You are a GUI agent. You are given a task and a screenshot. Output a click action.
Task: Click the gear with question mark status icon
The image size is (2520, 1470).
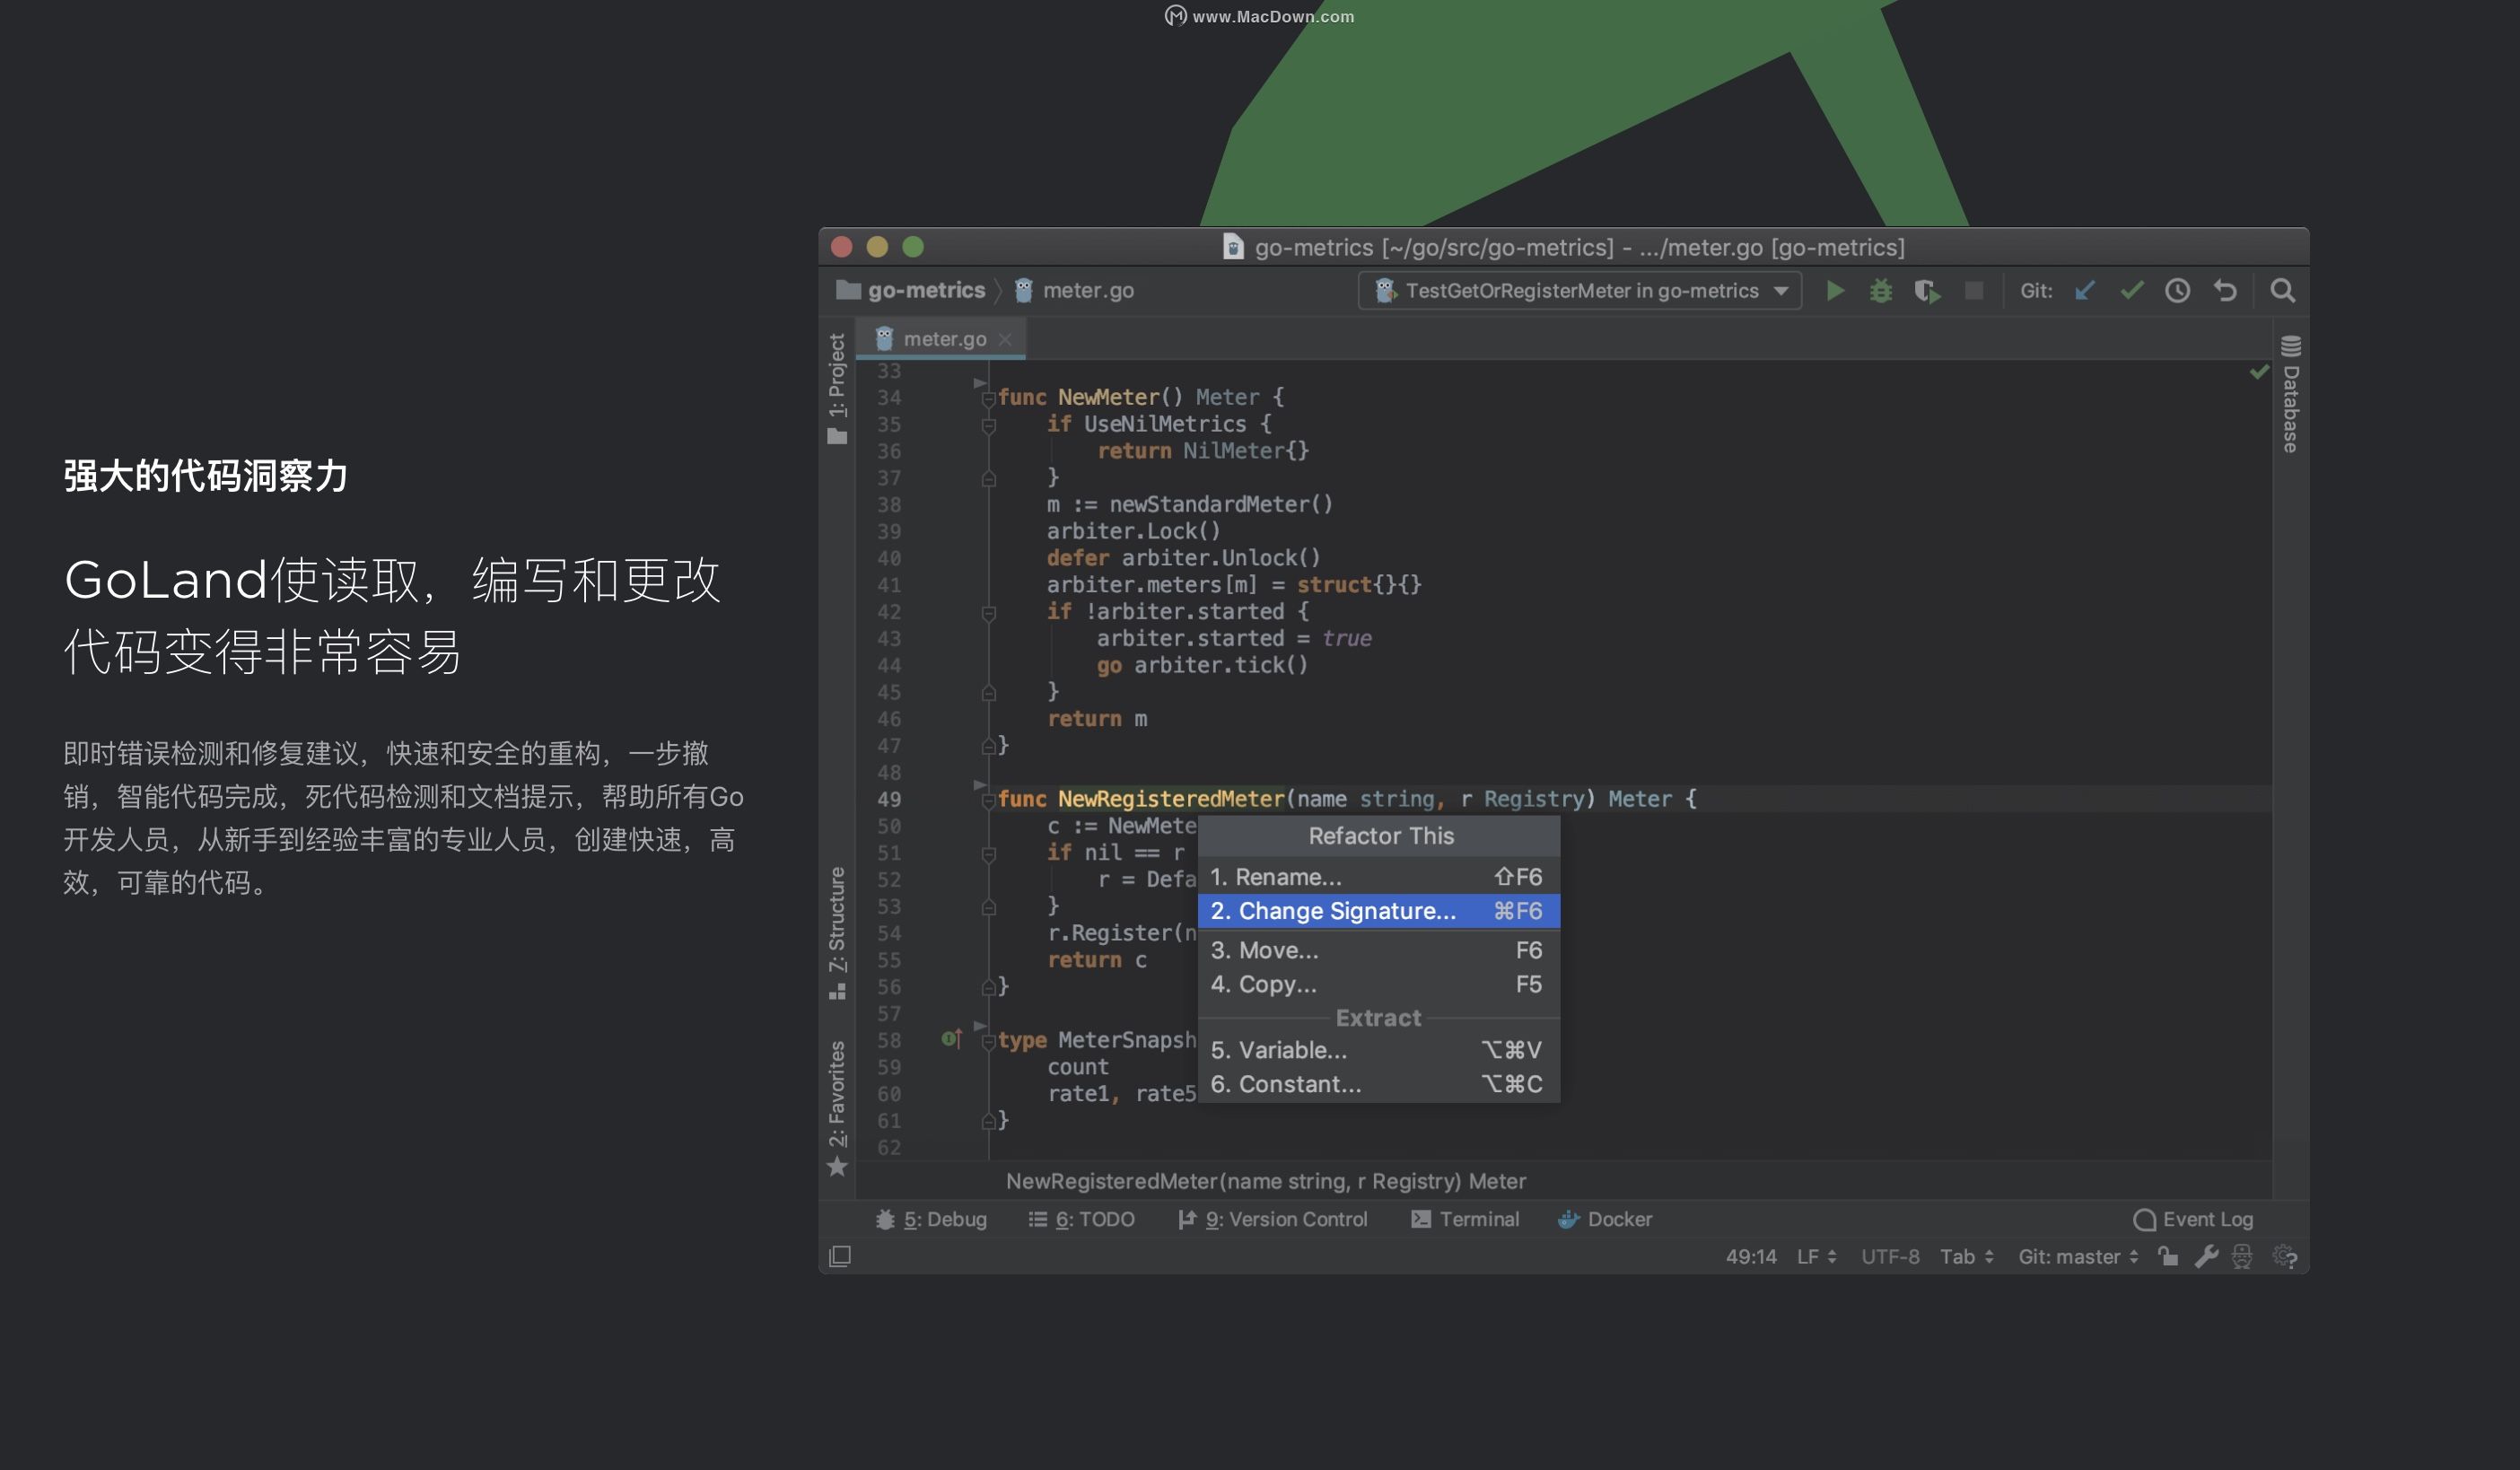(2286, 1256)
